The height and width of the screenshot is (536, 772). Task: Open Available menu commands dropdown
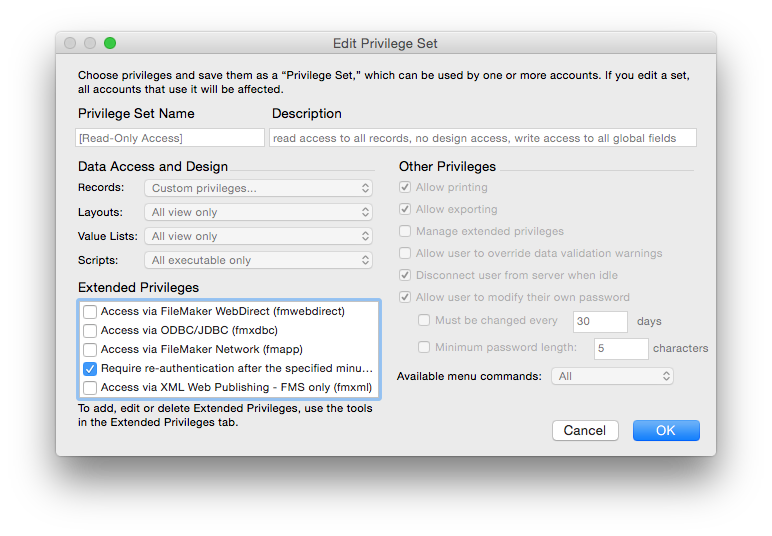(x=613, y=376)
